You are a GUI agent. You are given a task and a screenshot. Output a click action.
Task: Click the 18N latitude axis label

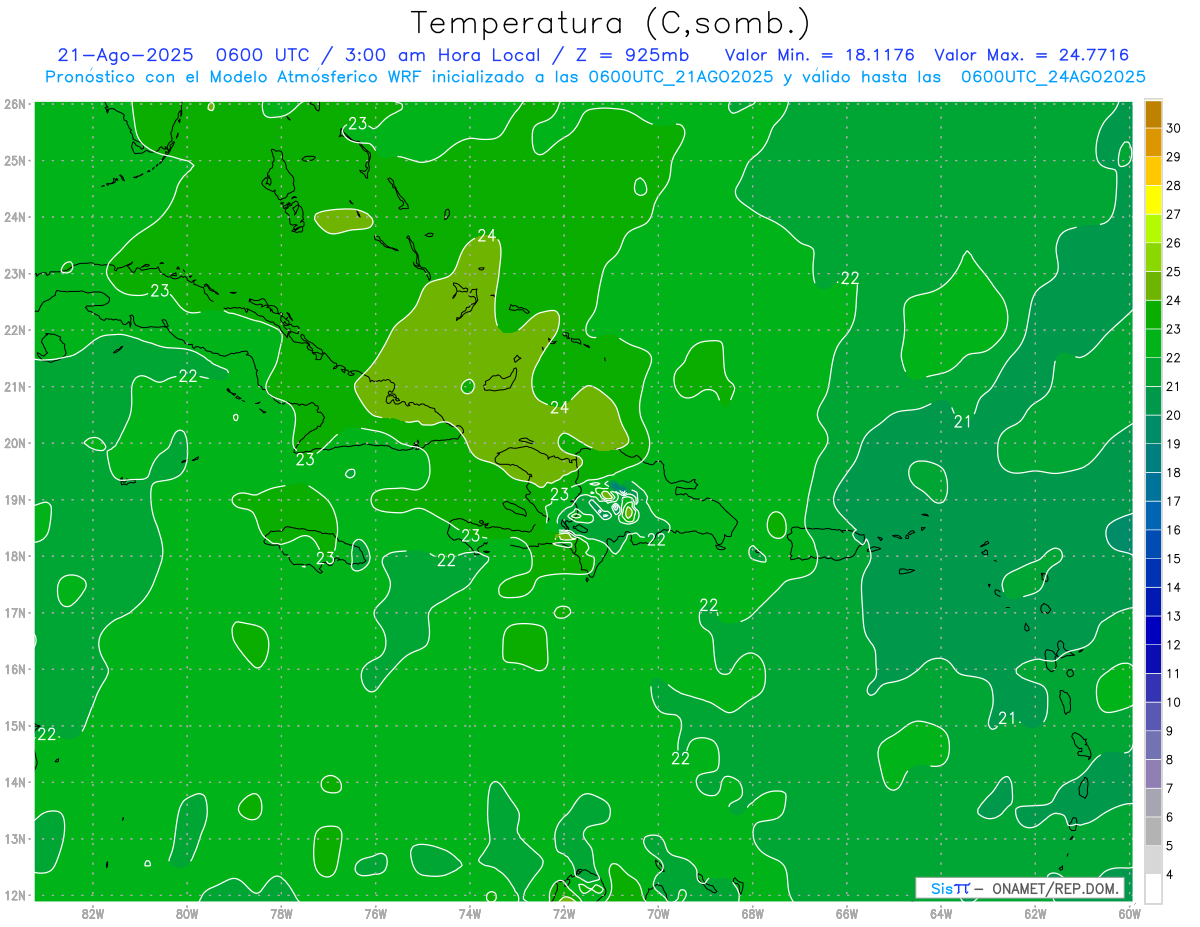14,556
